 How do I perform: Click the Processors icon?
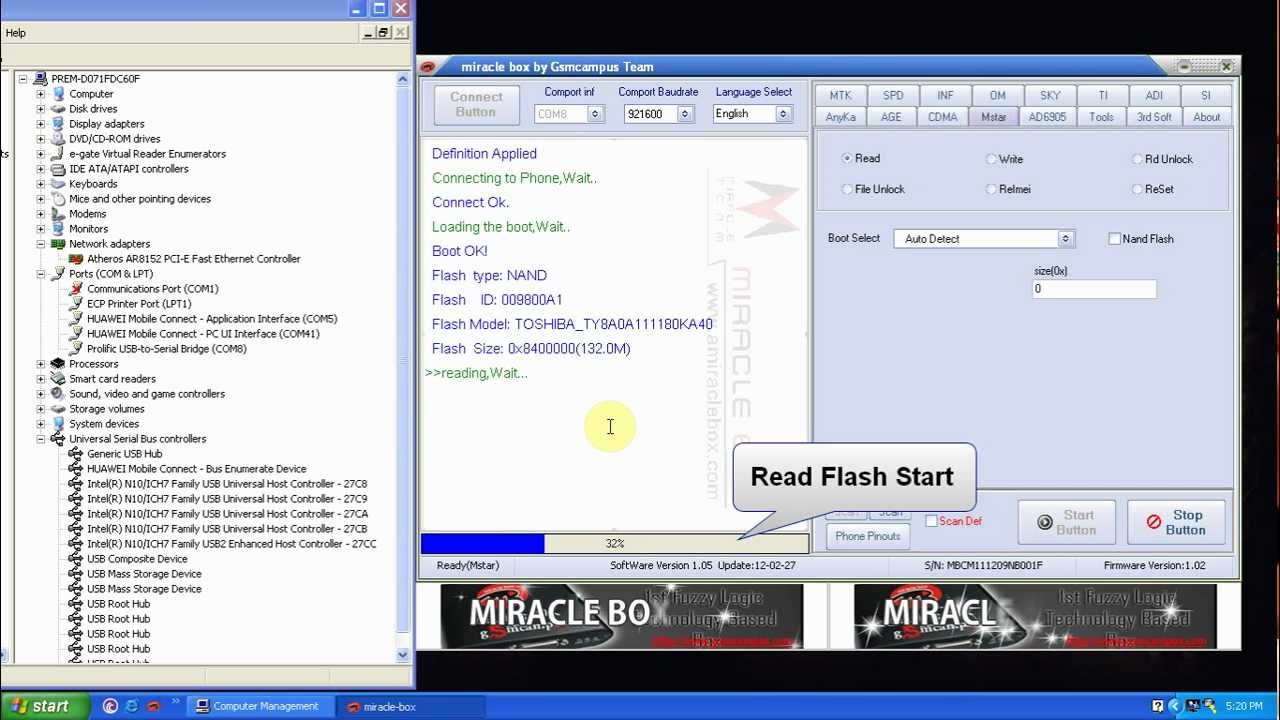click(58, 364)
